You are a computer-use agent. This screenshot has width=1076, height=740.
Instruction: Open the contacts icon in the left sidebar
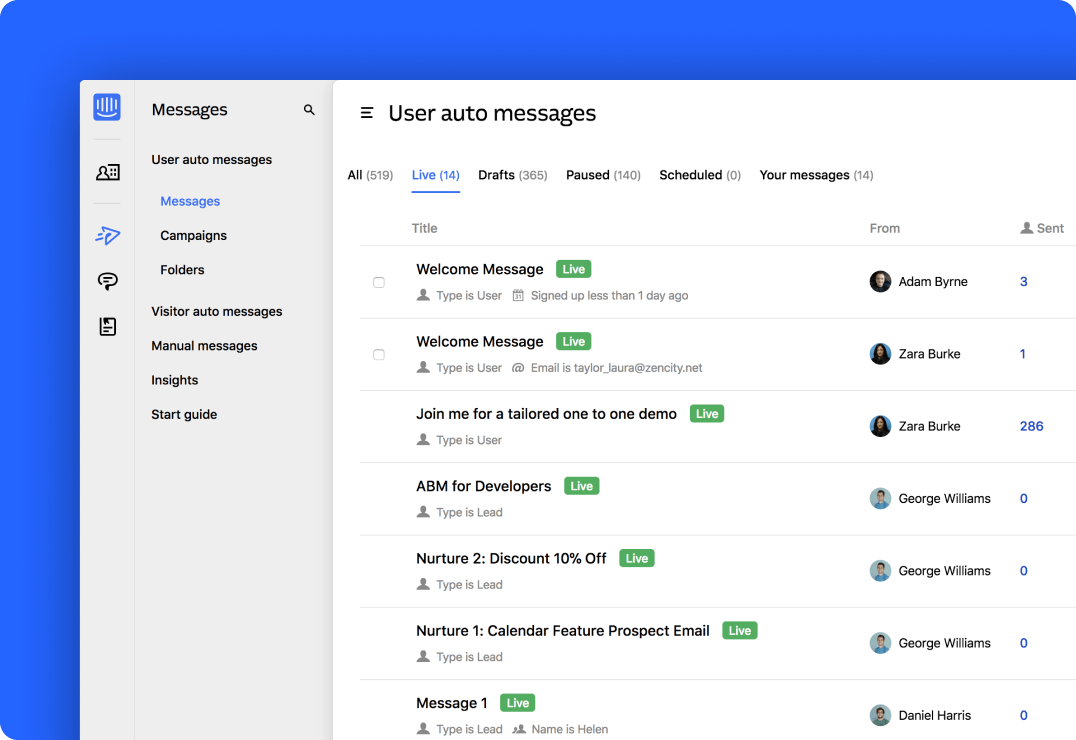tap(106, 171)
